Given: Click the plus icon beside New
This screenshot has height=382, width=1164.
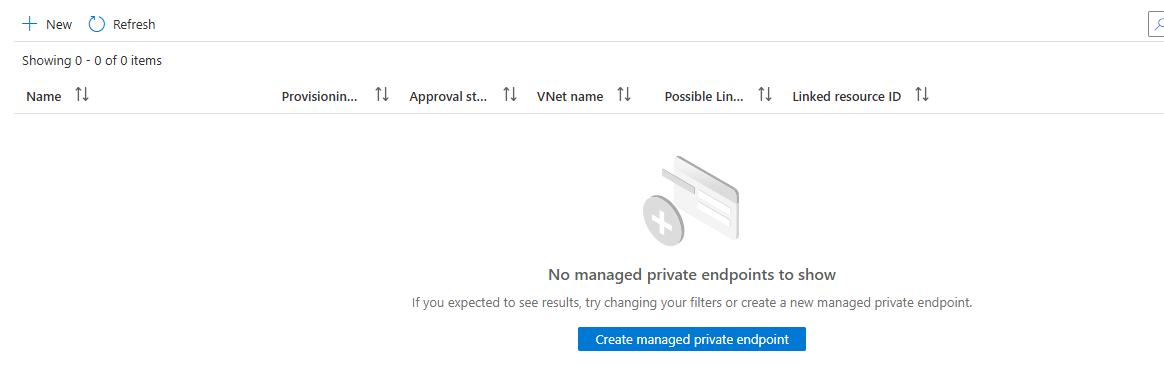Looking at the screenshot, I should pos(29,24).
